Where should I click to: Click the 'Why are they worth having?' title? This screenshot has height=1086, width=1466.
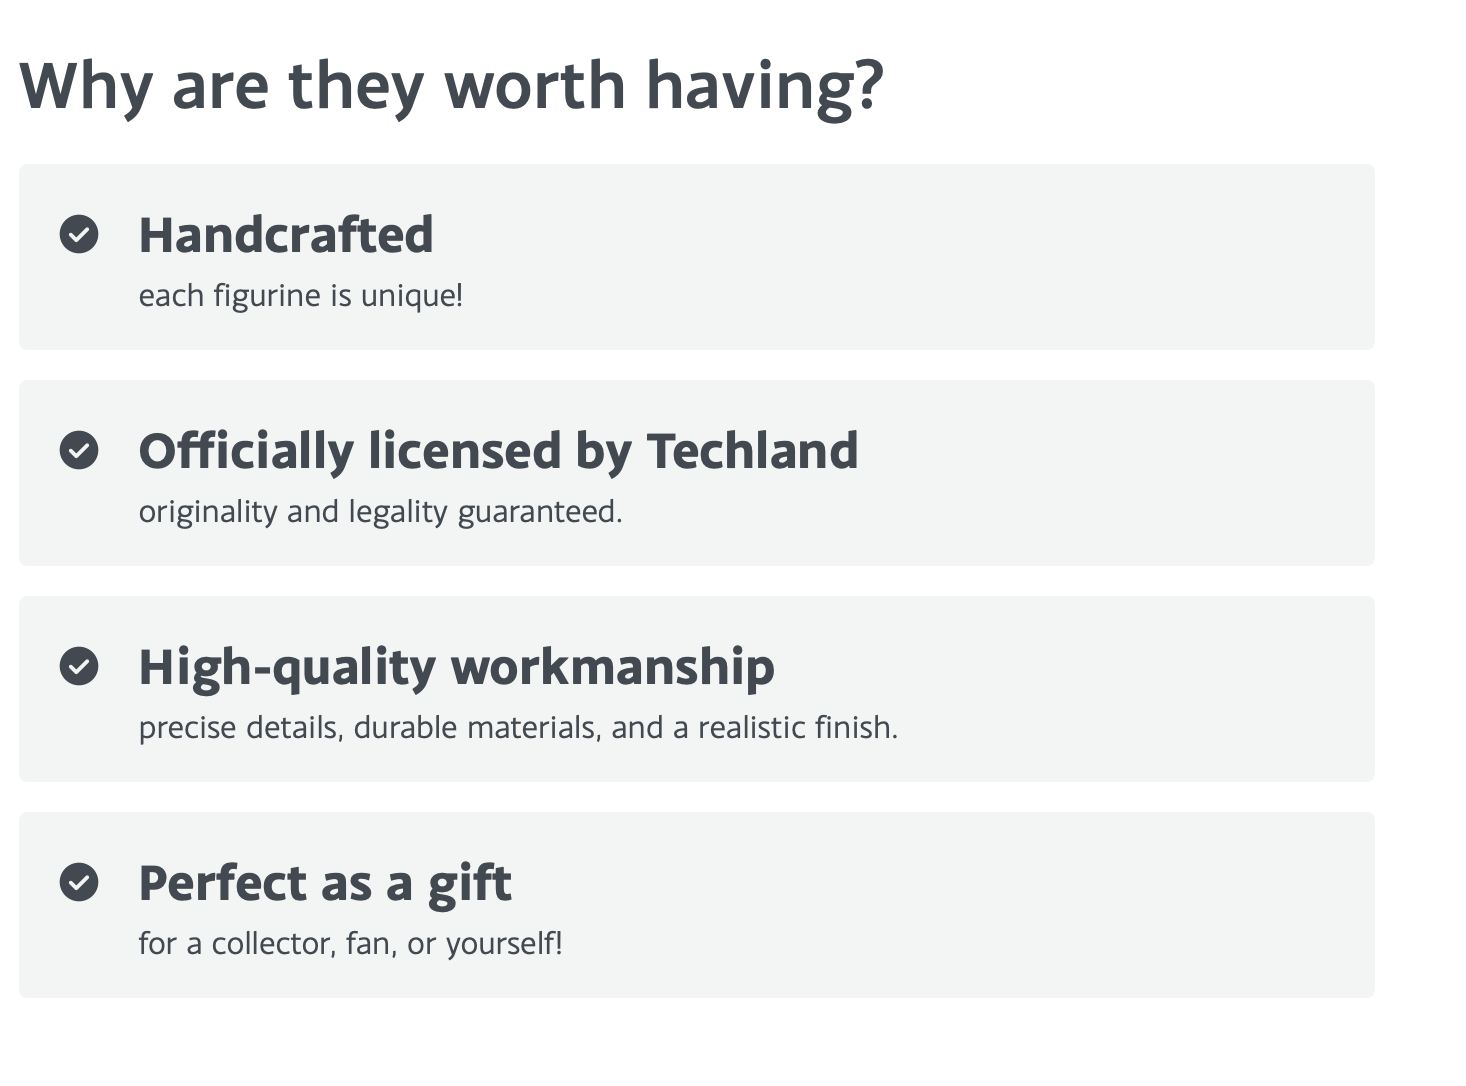(x=451, y=87)
